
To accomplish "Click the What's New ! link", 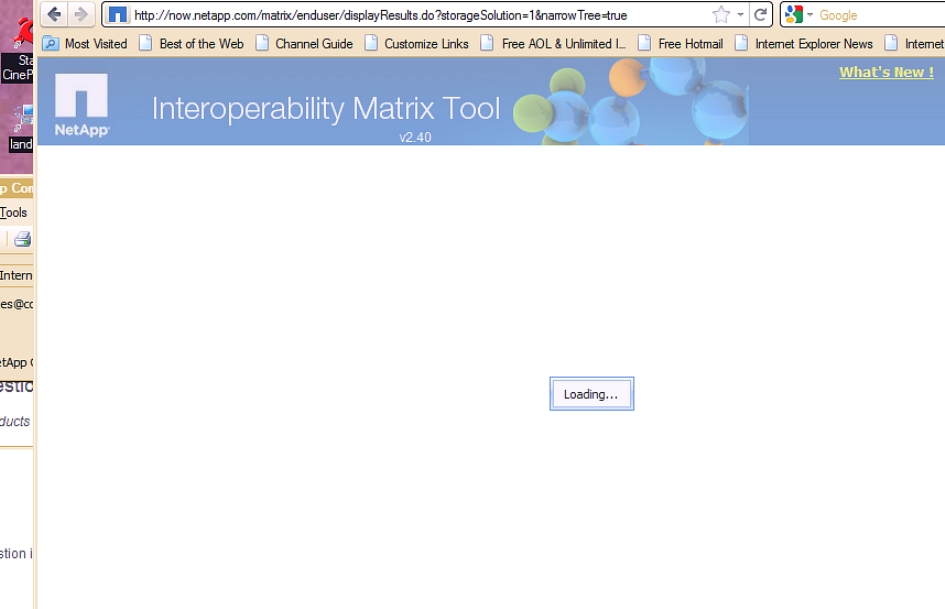I will point(887,72).
